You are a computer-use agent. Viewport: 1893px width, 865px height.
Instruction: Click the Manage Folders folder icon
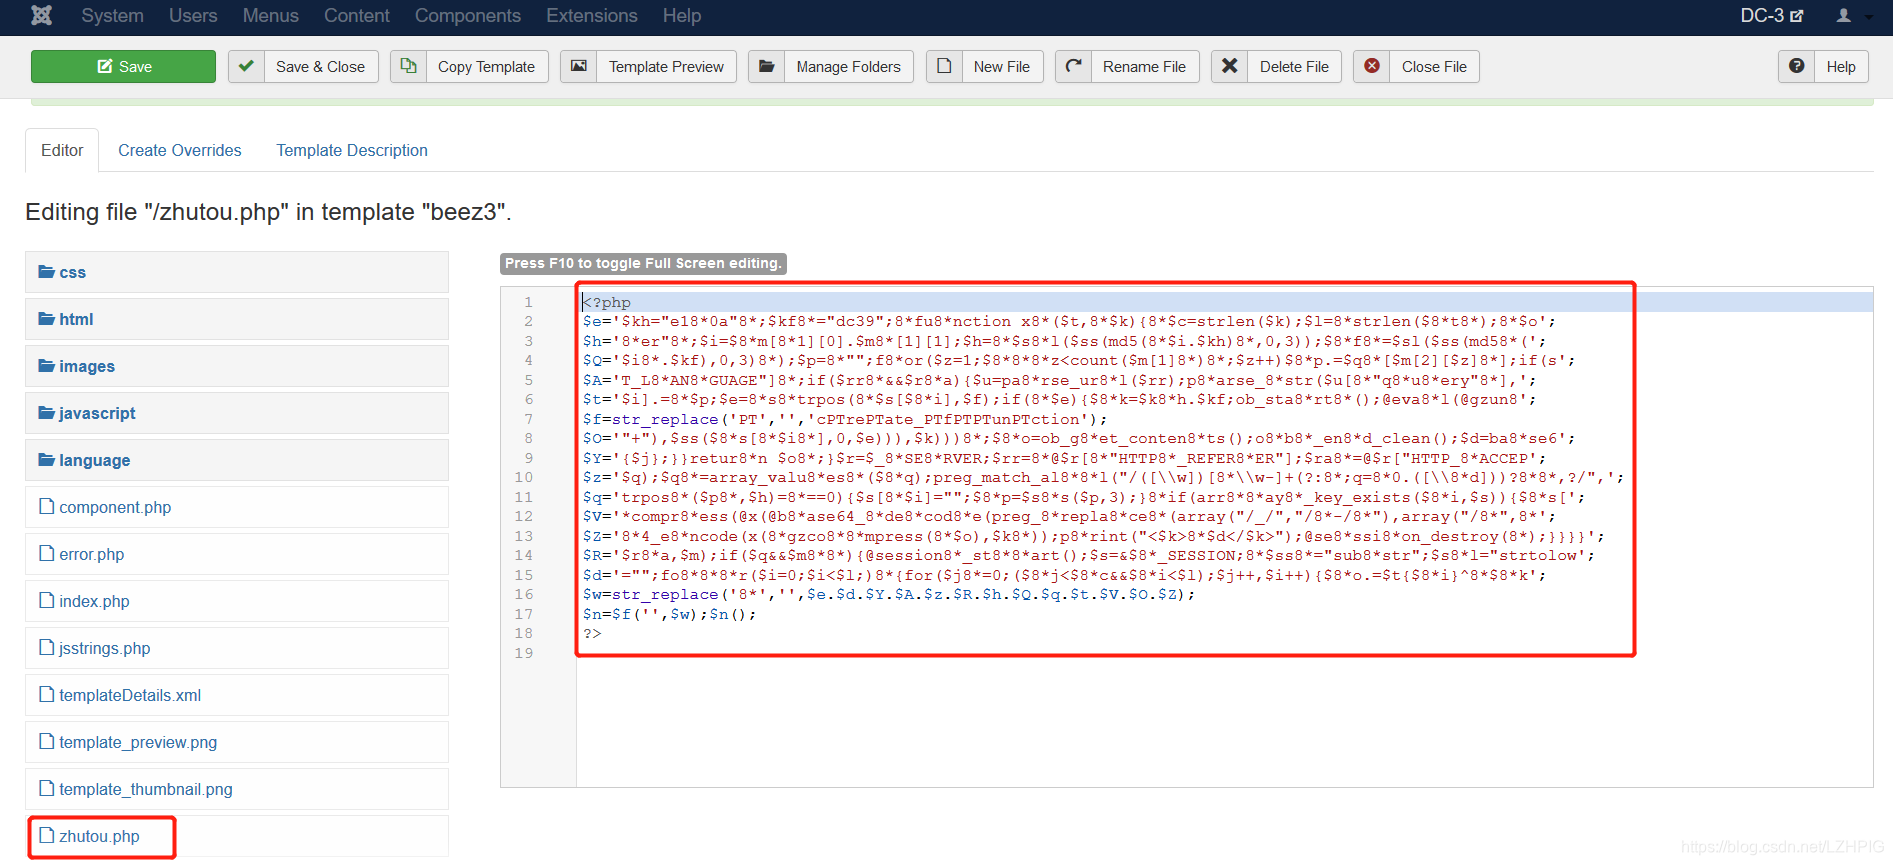click(x=767, y=66)
